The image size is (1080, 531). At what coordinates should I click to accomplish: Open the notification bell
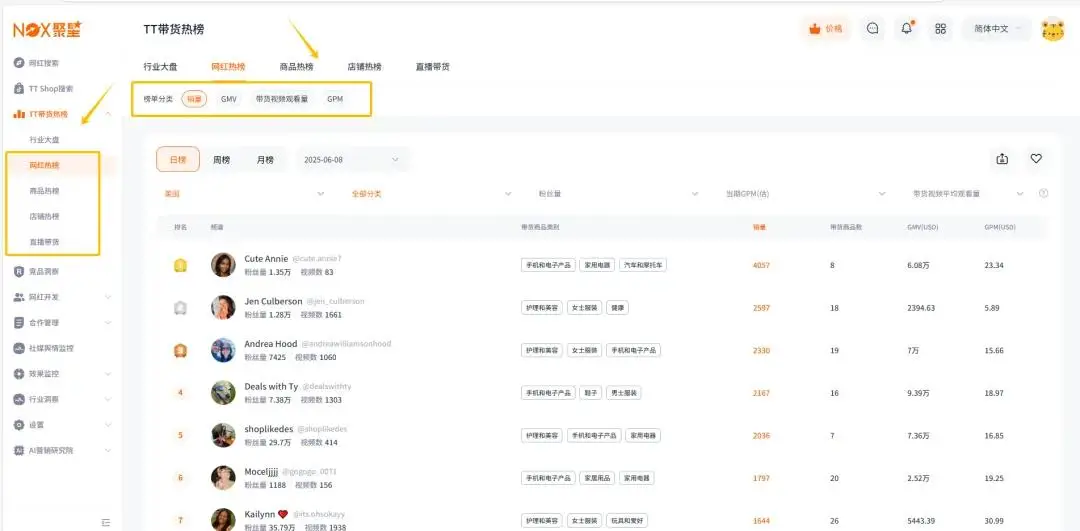click(907, 29)
